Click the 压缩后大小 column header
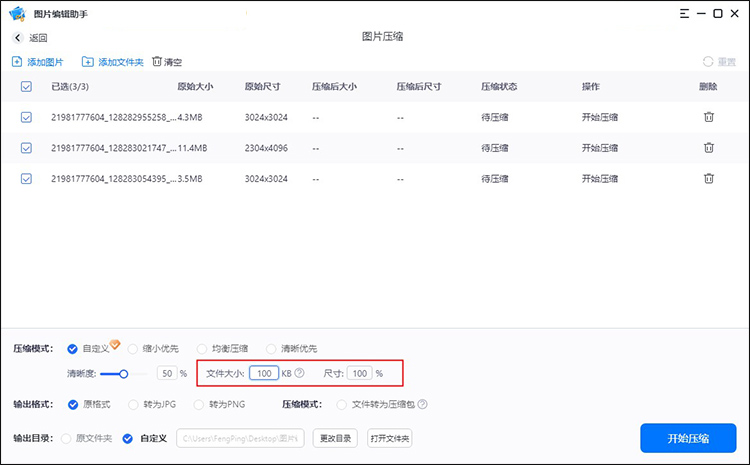 [334, 87]
